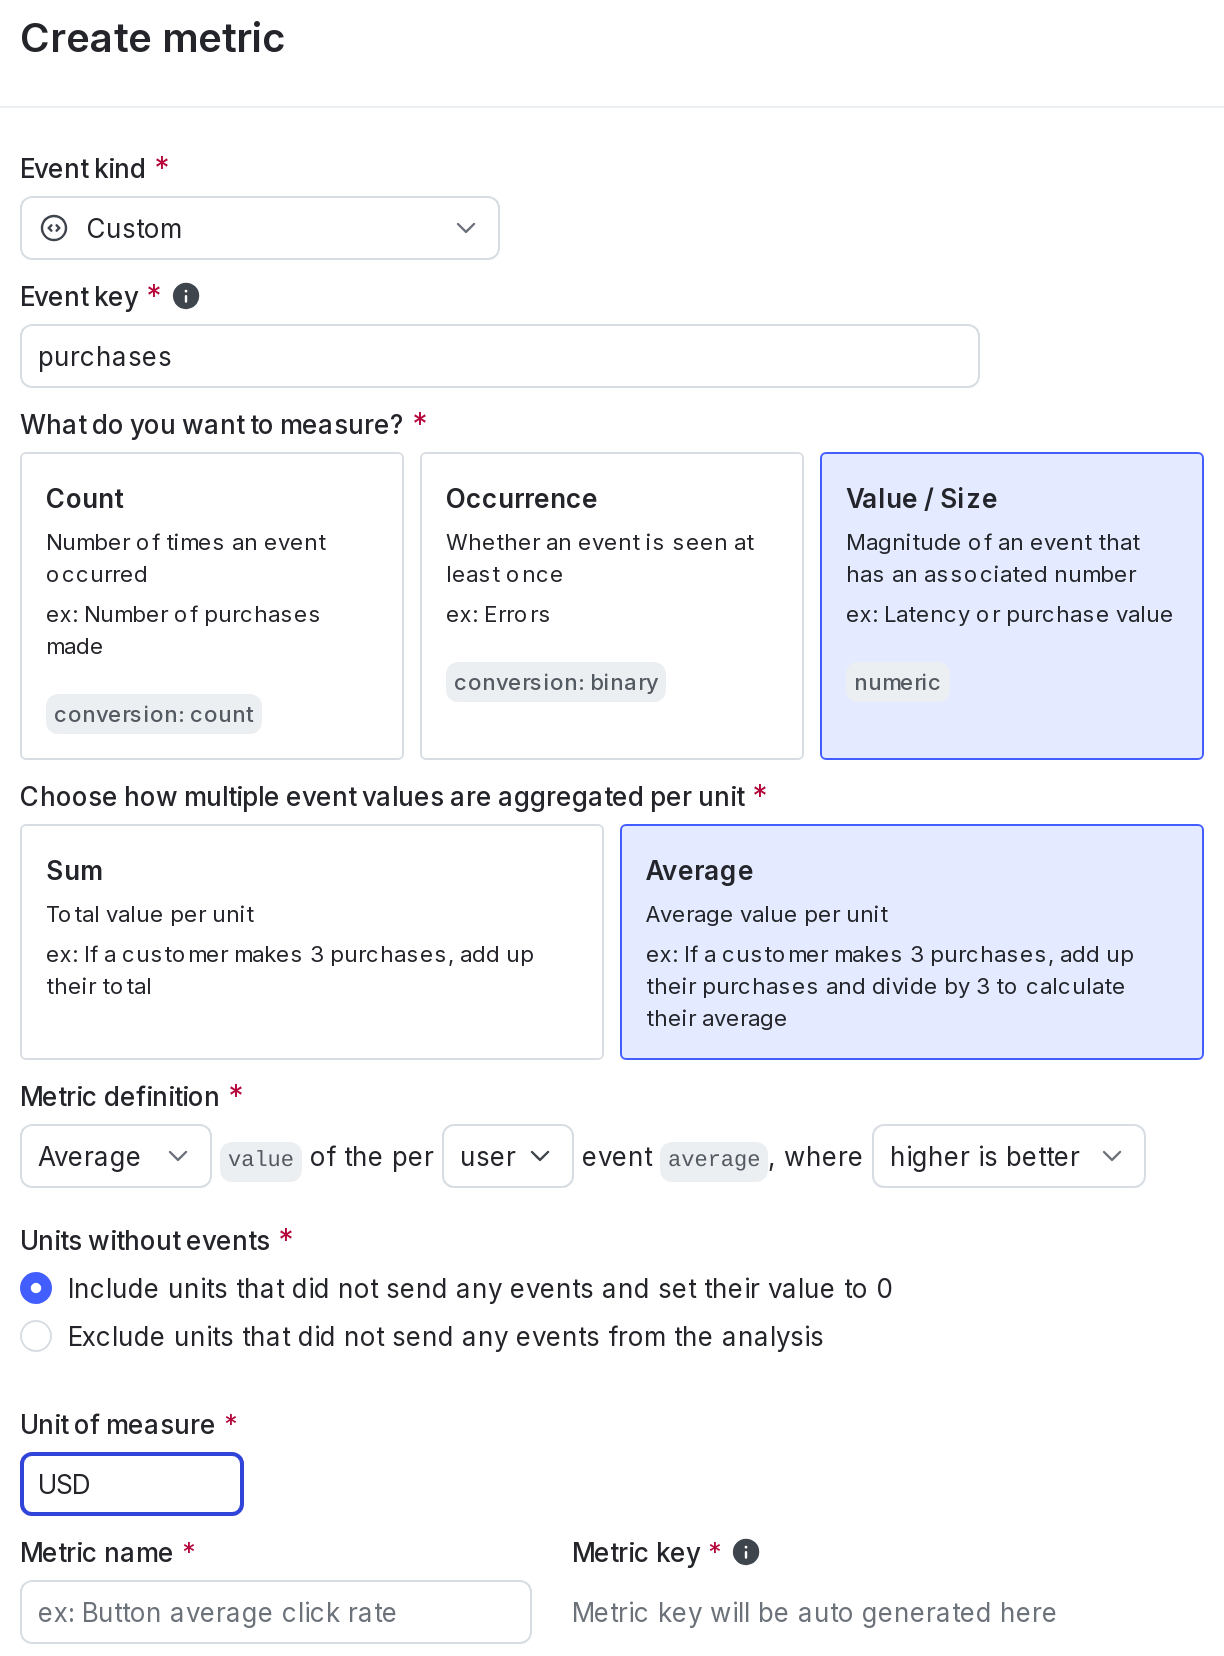Click the numeric tag on Value / Size
The height and width of the screenshot is (1656, 1224).
click(x=897, y=682)
